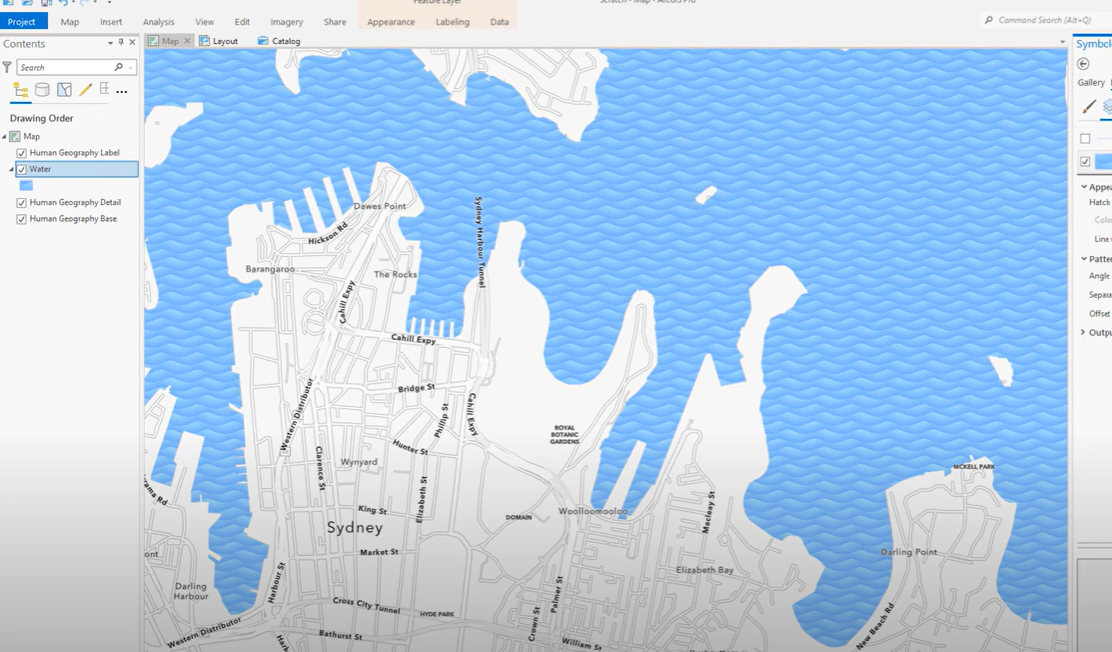Select the List By Drawing Order icon
Viewport: 1112px width, 652px height.
20,89
